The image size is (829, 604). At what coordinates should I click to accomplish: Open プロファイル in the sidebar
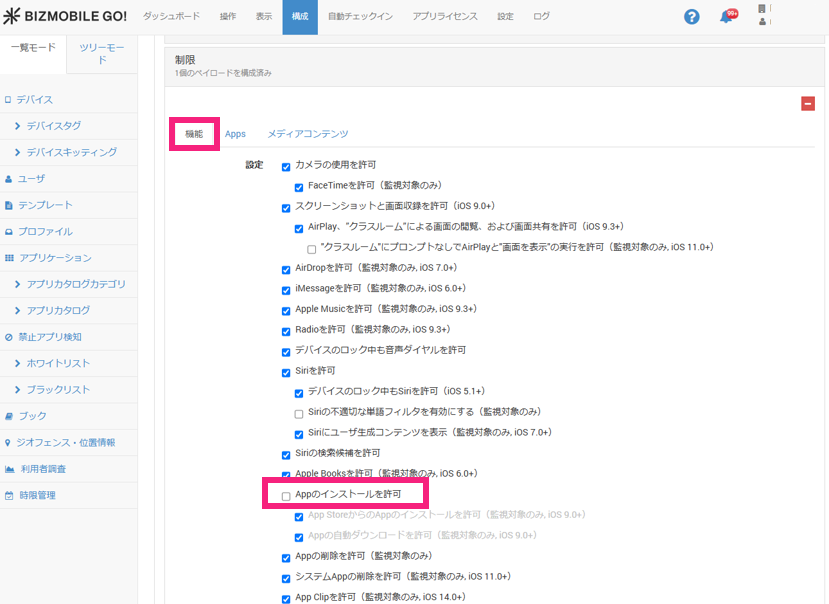(45, 231)
